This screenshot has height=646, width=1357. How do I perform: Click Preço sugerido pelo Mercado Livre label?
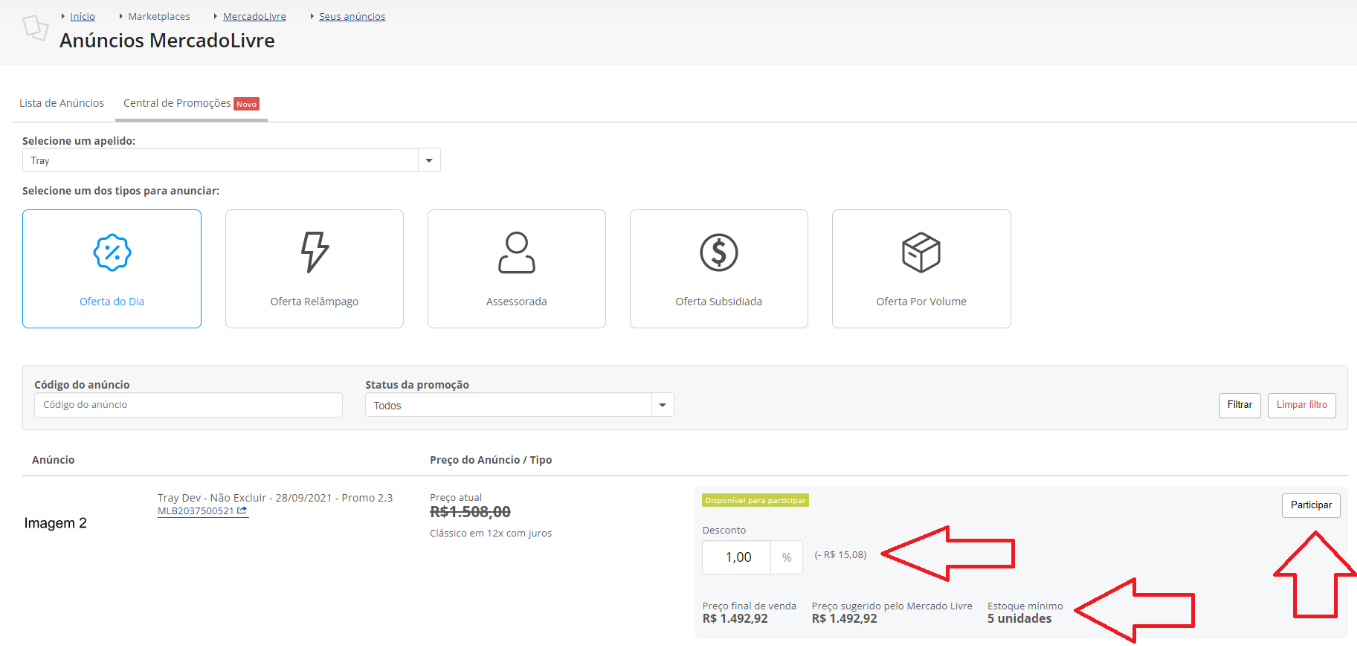coord(892,606)
